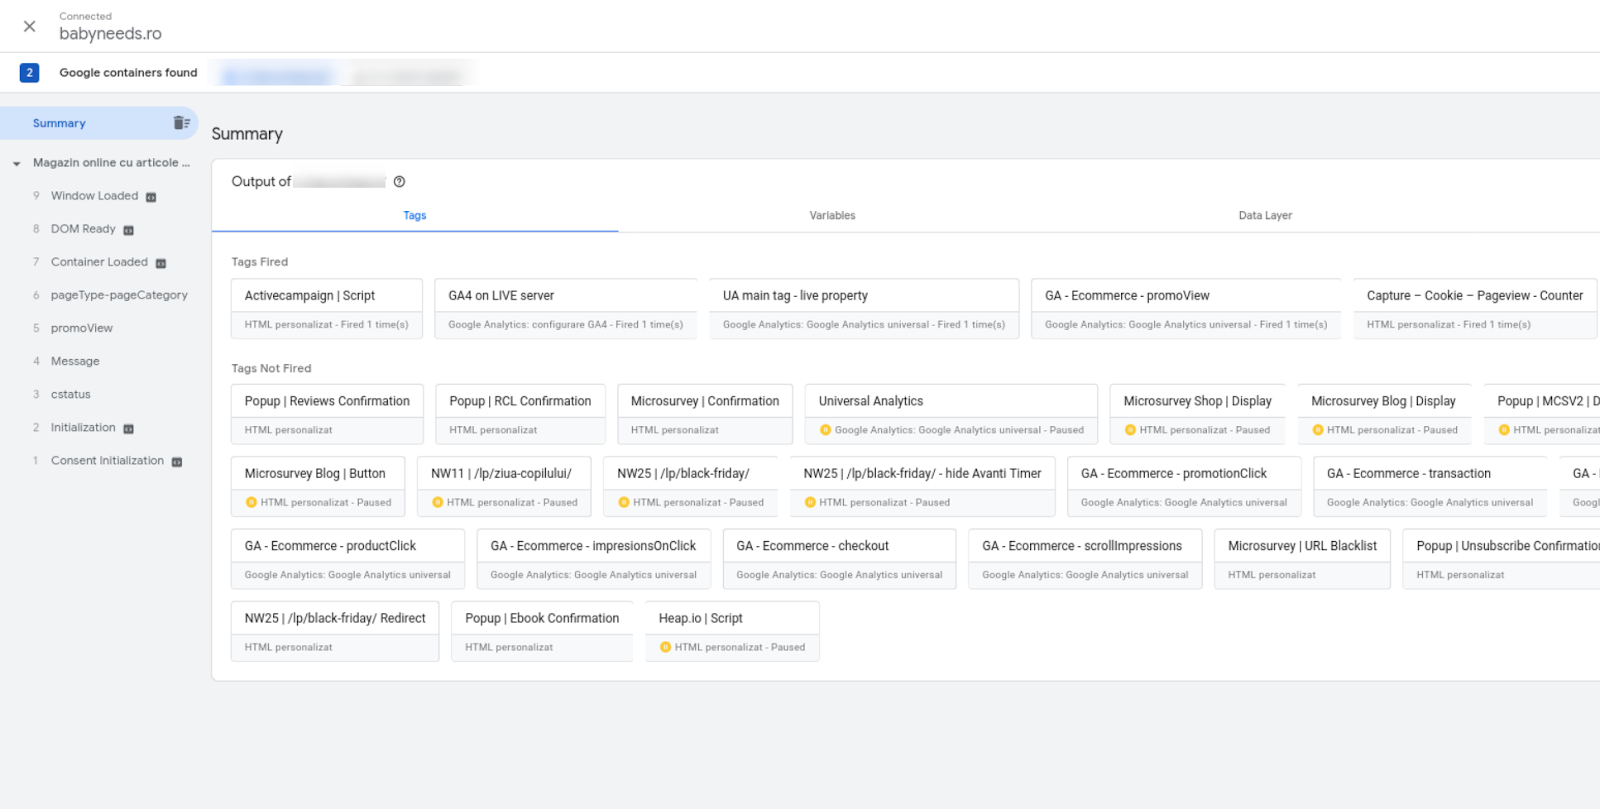1600x809 pixels.
Task: Open the GA - Ecommerce - promotionClick card
Action: tap(1184, 487)
